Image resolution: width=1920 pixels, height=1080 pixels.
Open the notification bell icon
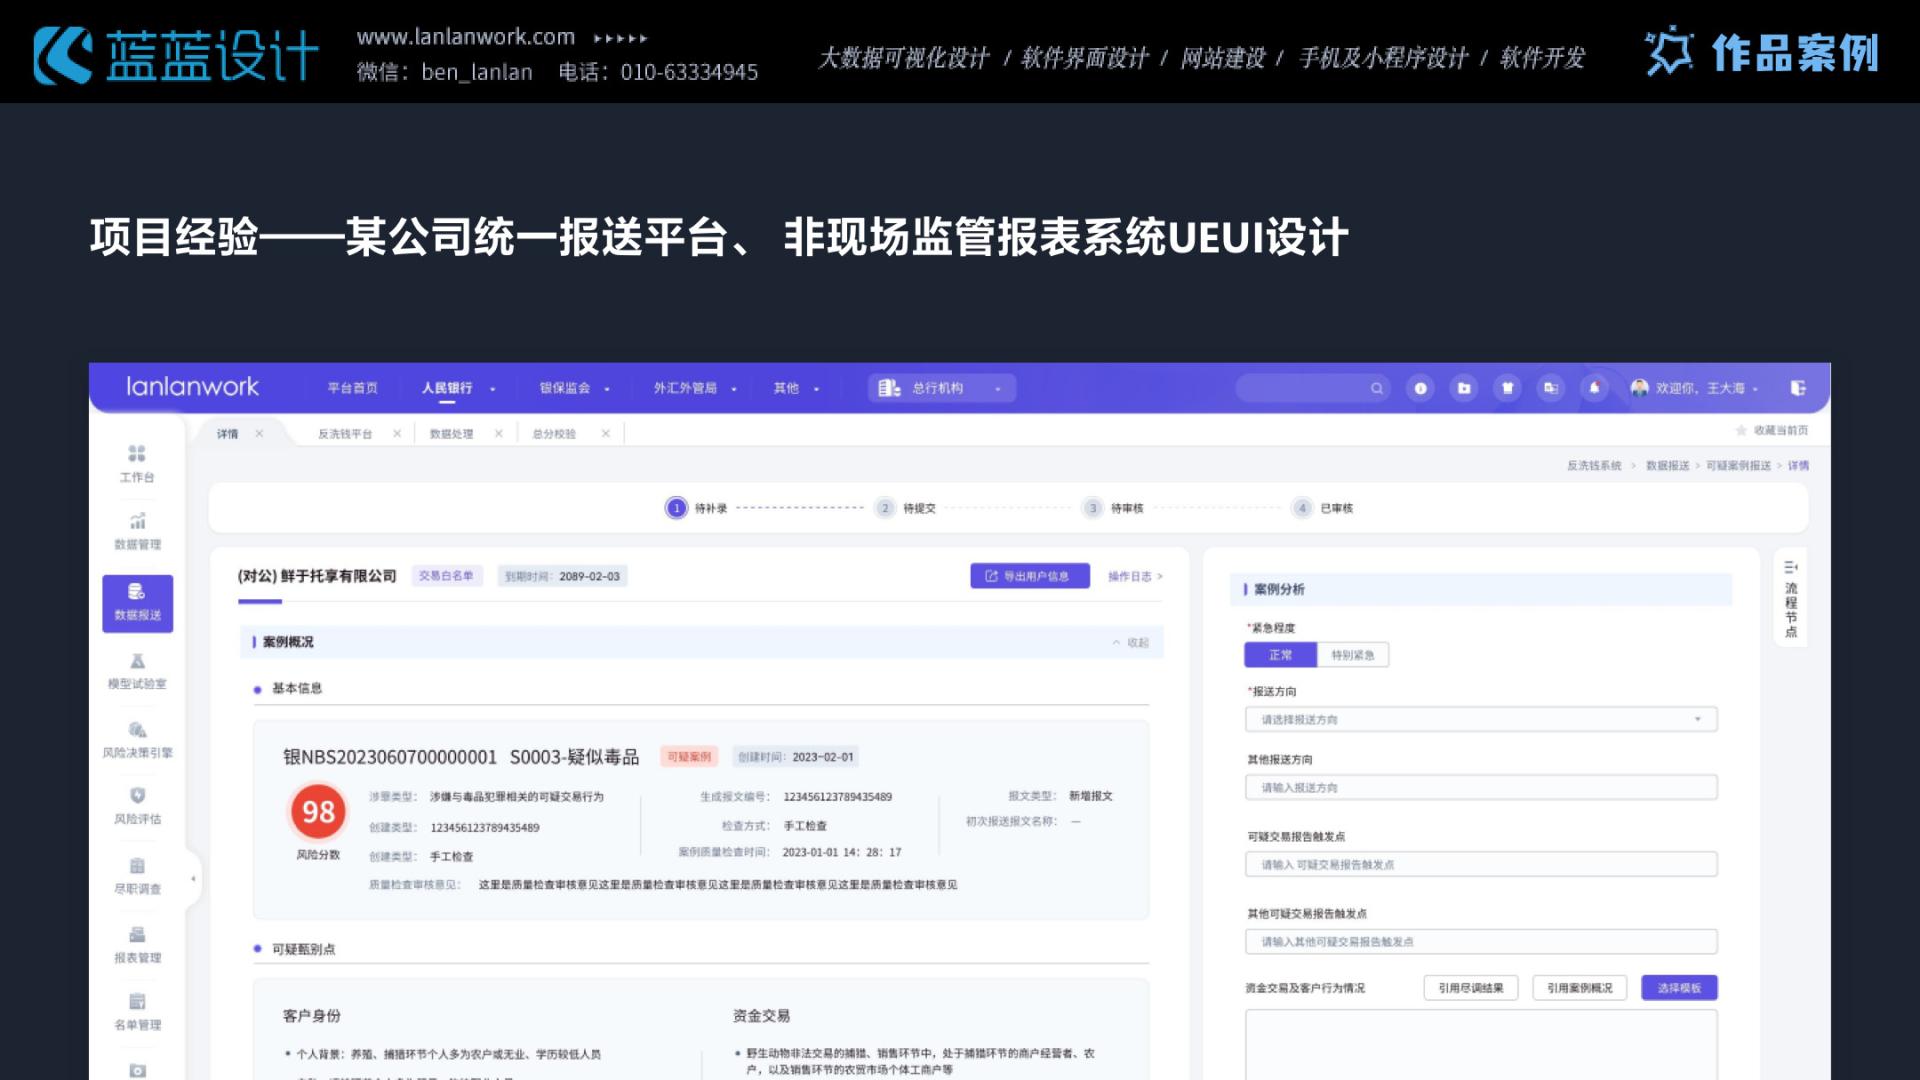tap(1595, 388)
